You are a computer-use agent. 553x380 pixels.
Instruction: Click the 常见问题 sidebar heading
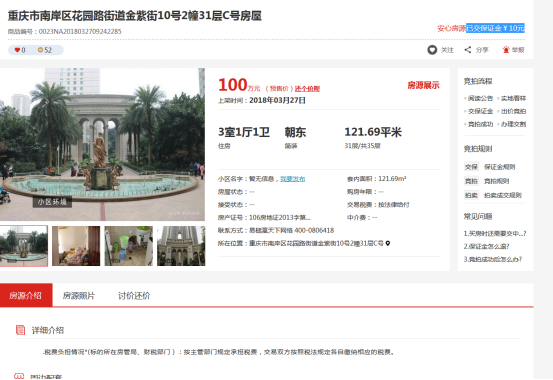point(478,216)
